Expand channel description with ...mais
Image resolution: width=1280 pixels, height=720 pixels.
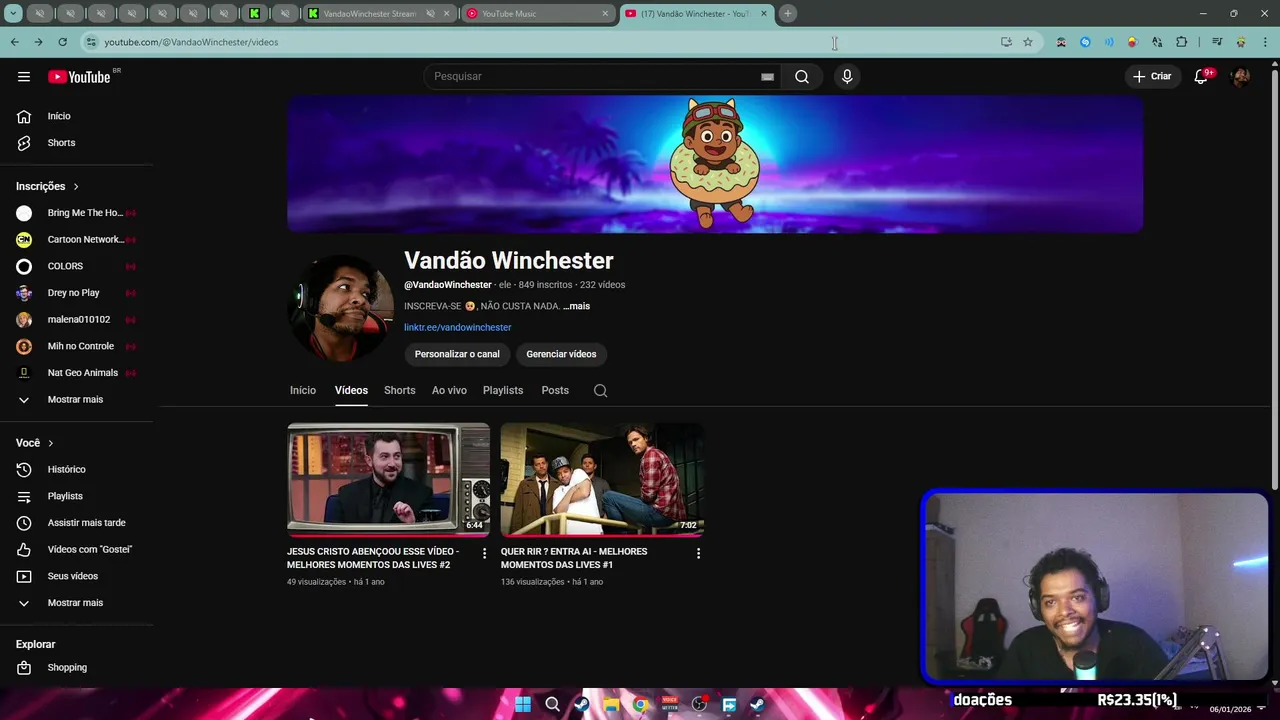pyautogui.click(x=576, y=306)
